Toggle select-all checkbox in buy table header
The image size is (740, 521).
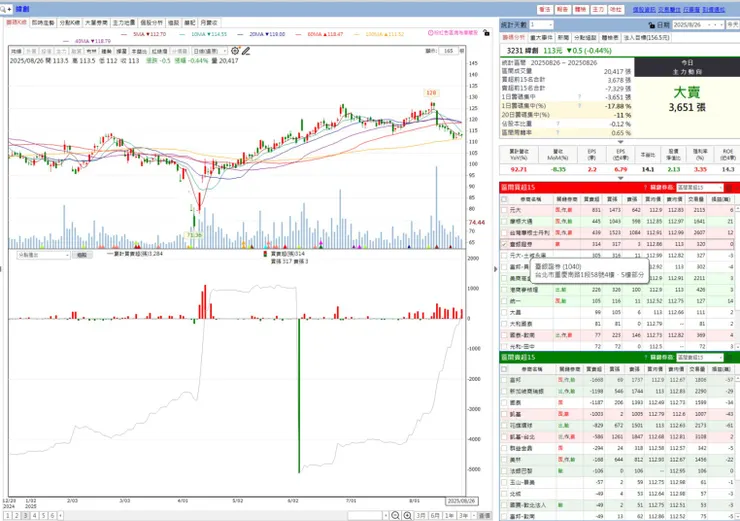(504, 199)
